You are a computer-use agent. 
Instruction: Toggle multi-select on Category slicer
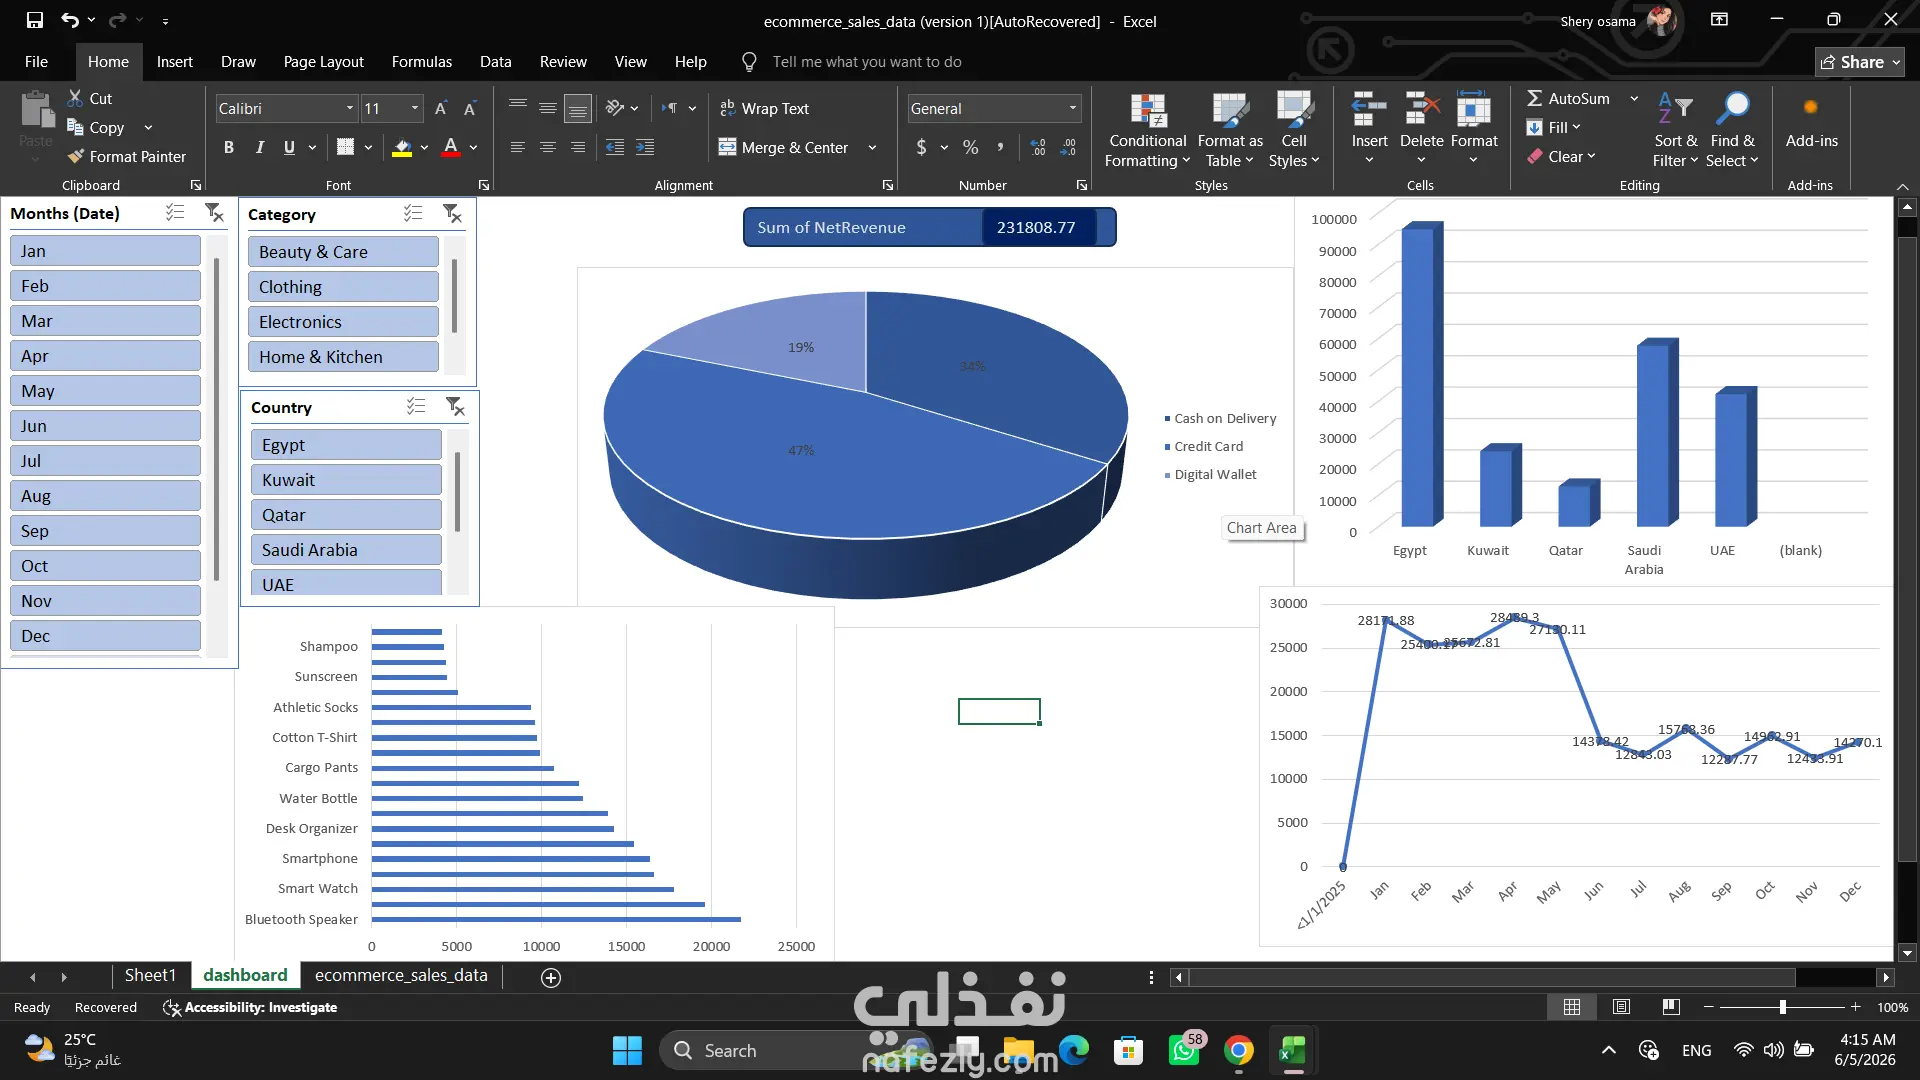[413, 213]
